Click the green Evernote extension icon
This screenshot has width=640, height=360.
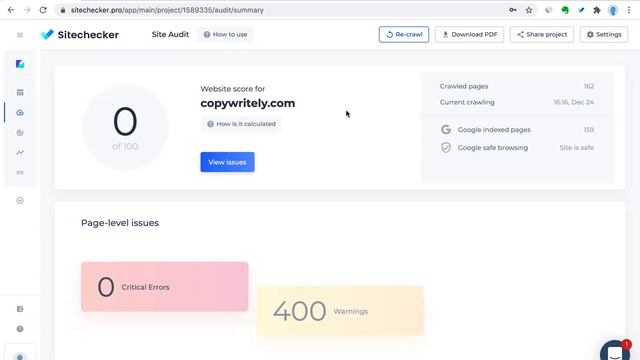coord(565,10)
